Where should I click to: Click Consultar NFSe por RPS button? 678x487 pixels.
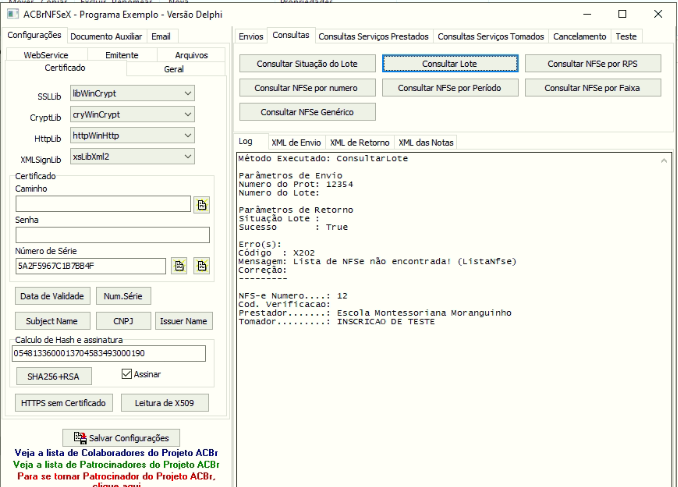[x=592, y=64]
